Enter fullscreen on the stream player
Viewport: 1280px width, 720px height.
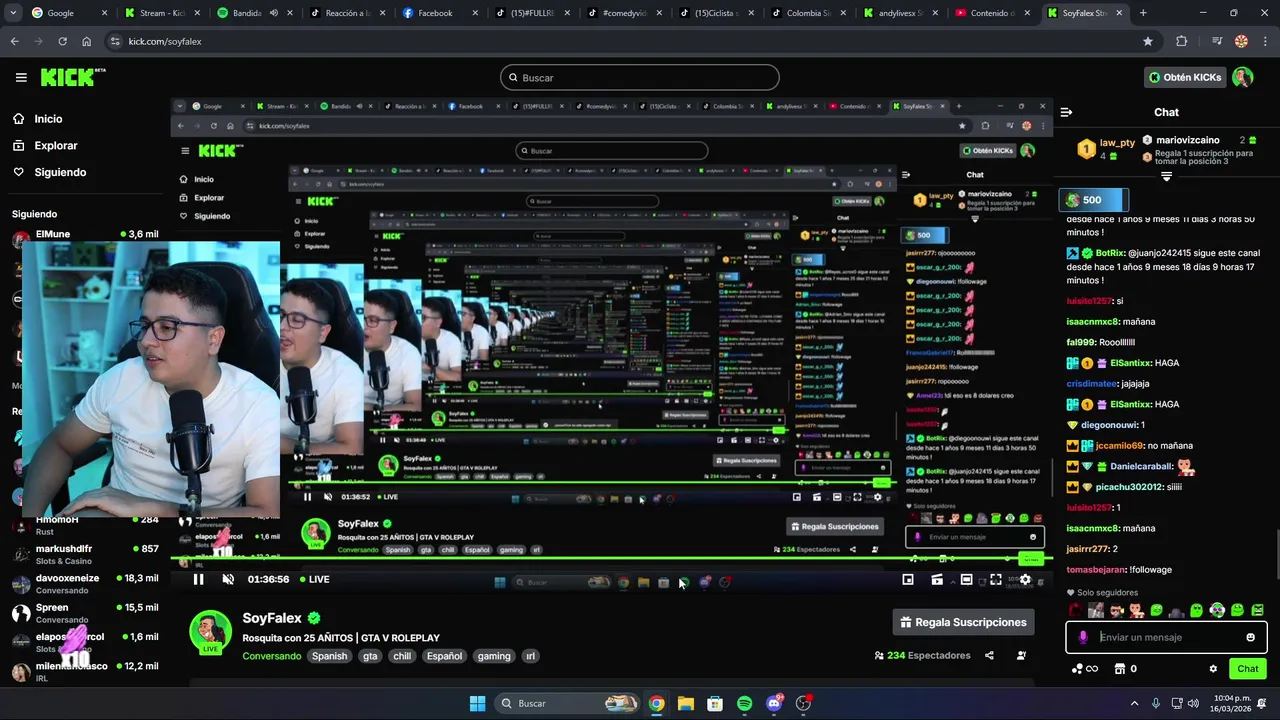[x=996, y=579]
